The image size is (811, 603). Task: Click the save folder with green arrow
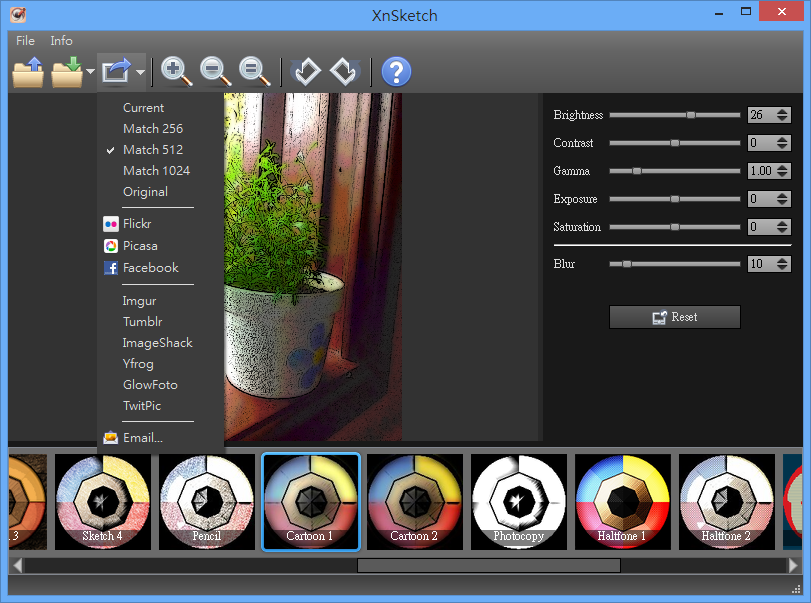tap(67, 72)
